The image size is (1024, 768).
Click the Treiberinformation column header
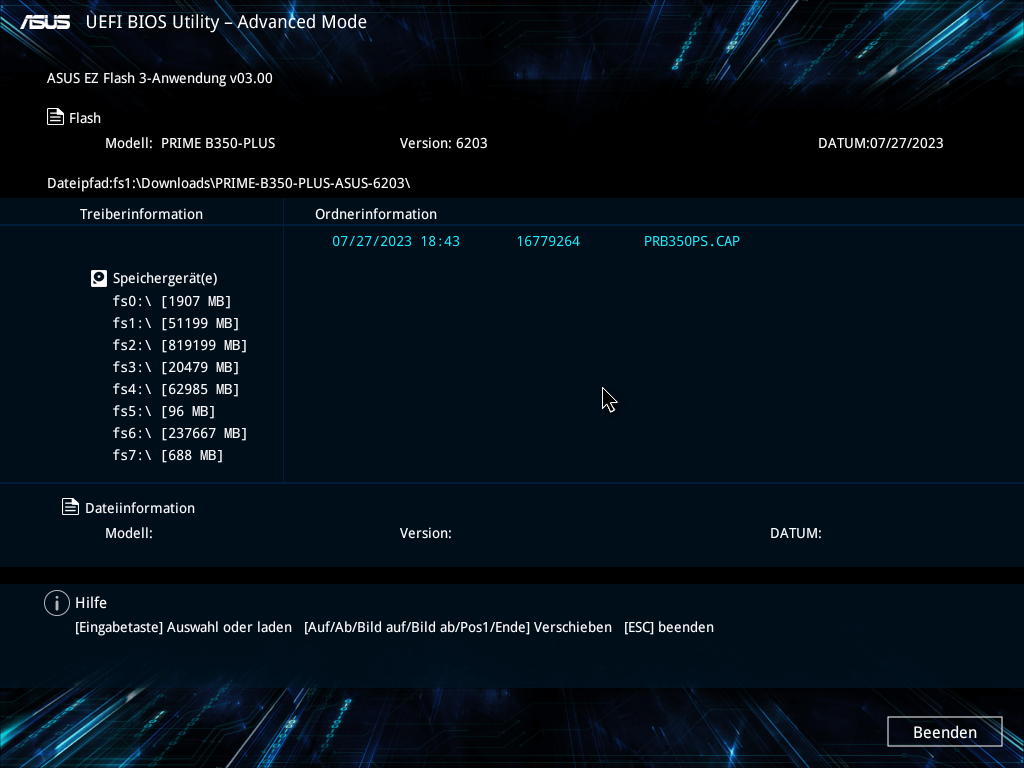(141, 214)
